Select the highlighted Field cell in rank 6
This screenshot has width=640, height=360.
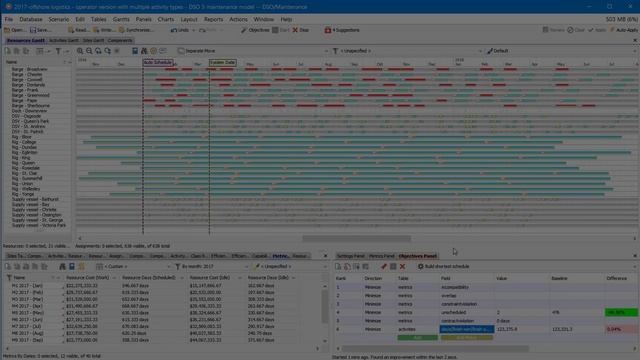467,329
